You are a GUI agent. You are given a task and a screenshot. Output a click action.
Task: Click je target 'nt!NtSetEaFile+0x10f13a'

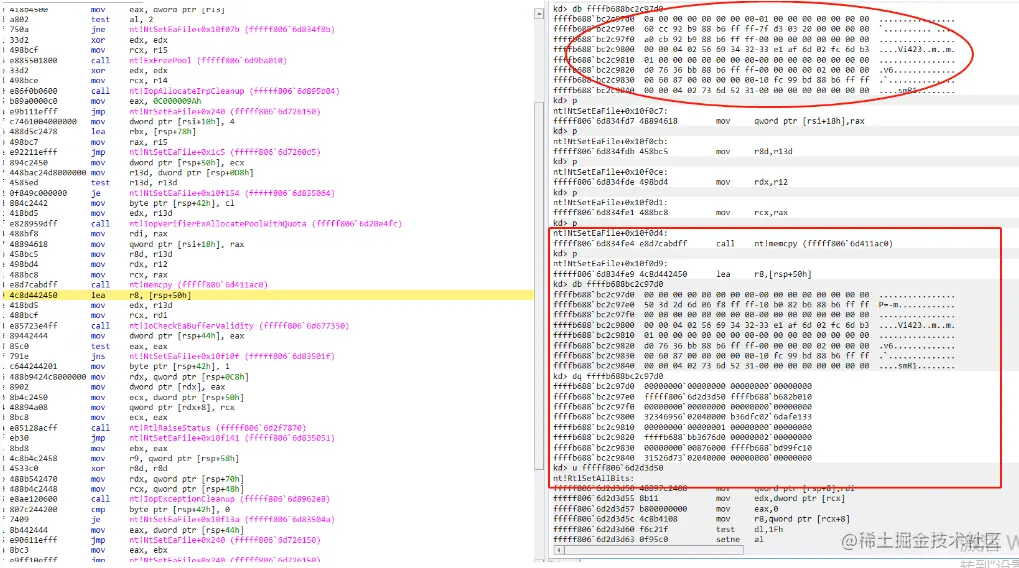tap(231, 520)
